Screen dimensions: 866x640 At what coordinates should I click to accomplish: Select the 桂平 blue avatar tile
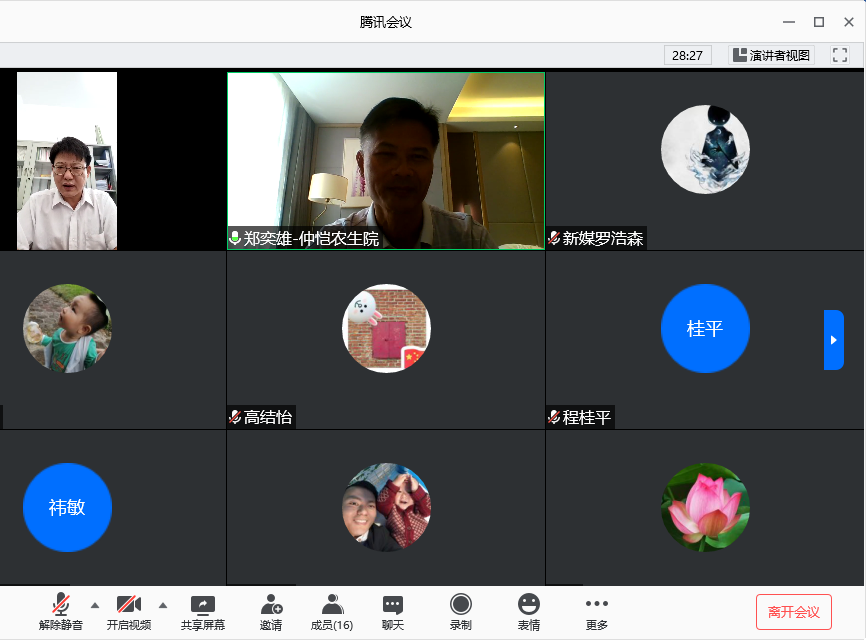pyautogui.click(x=704, y=328)
